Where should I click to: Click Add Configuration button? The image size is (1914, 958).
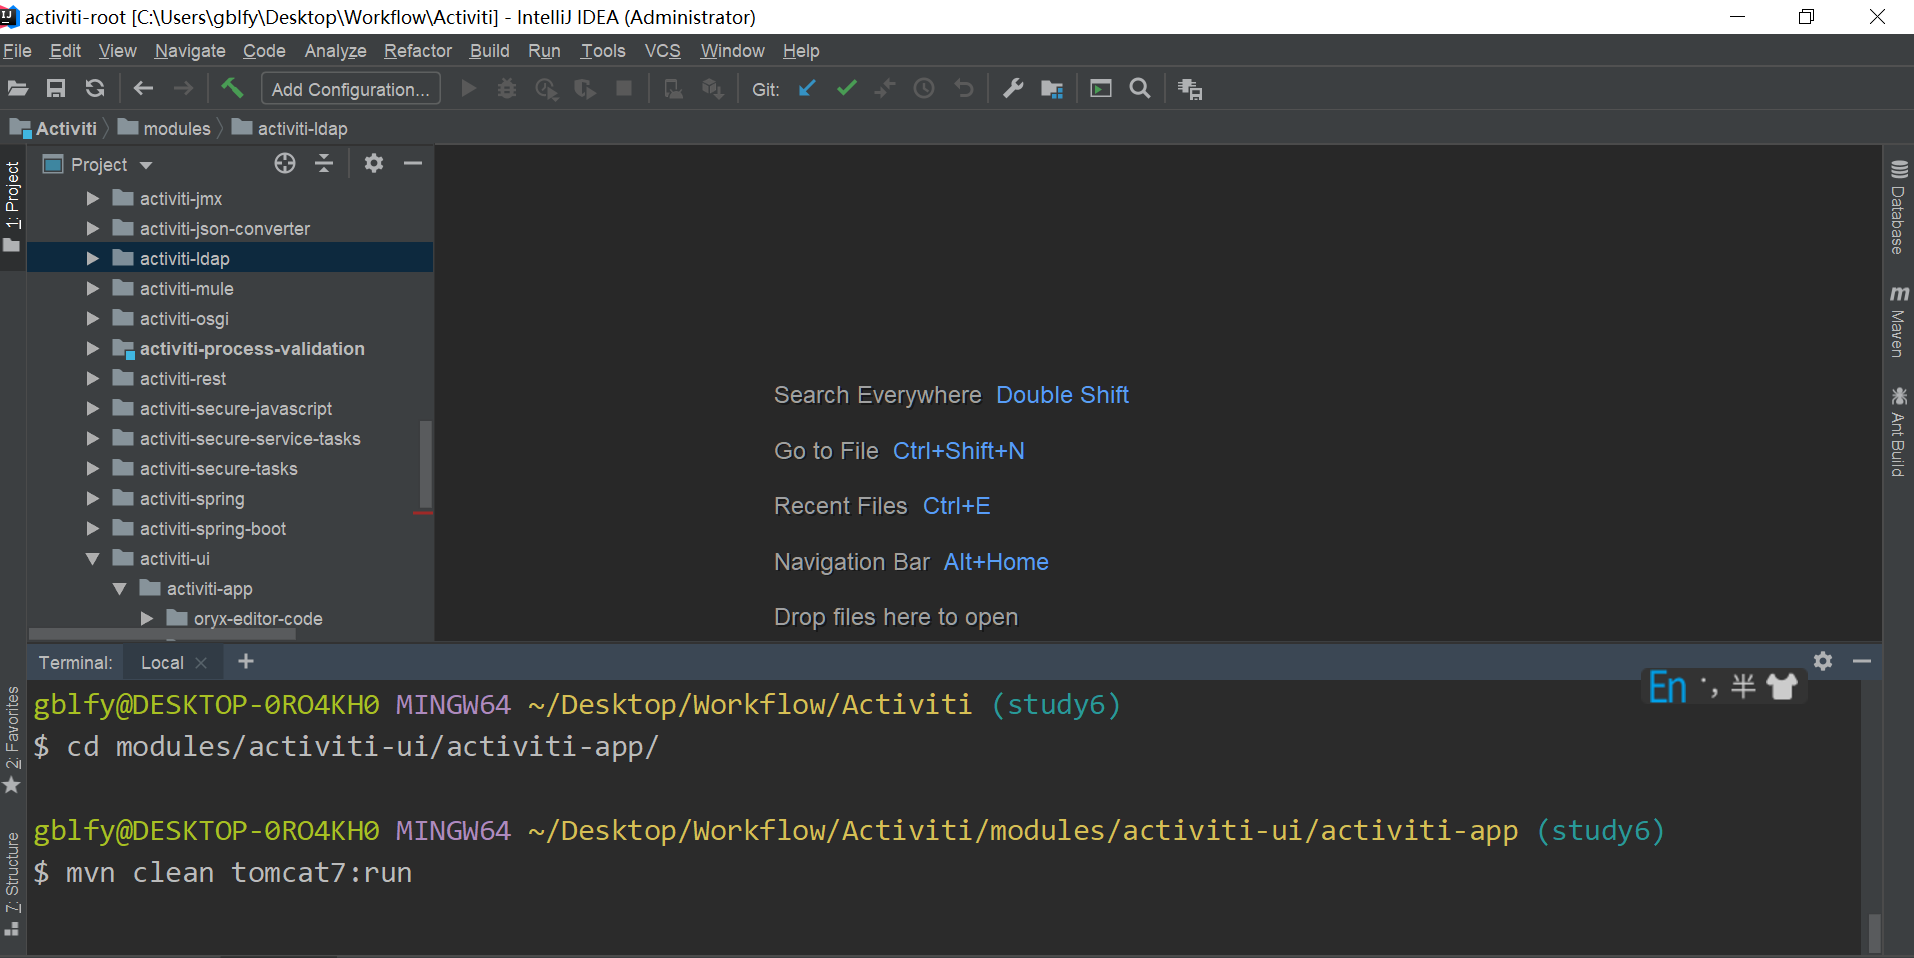[x=350, y=89]
